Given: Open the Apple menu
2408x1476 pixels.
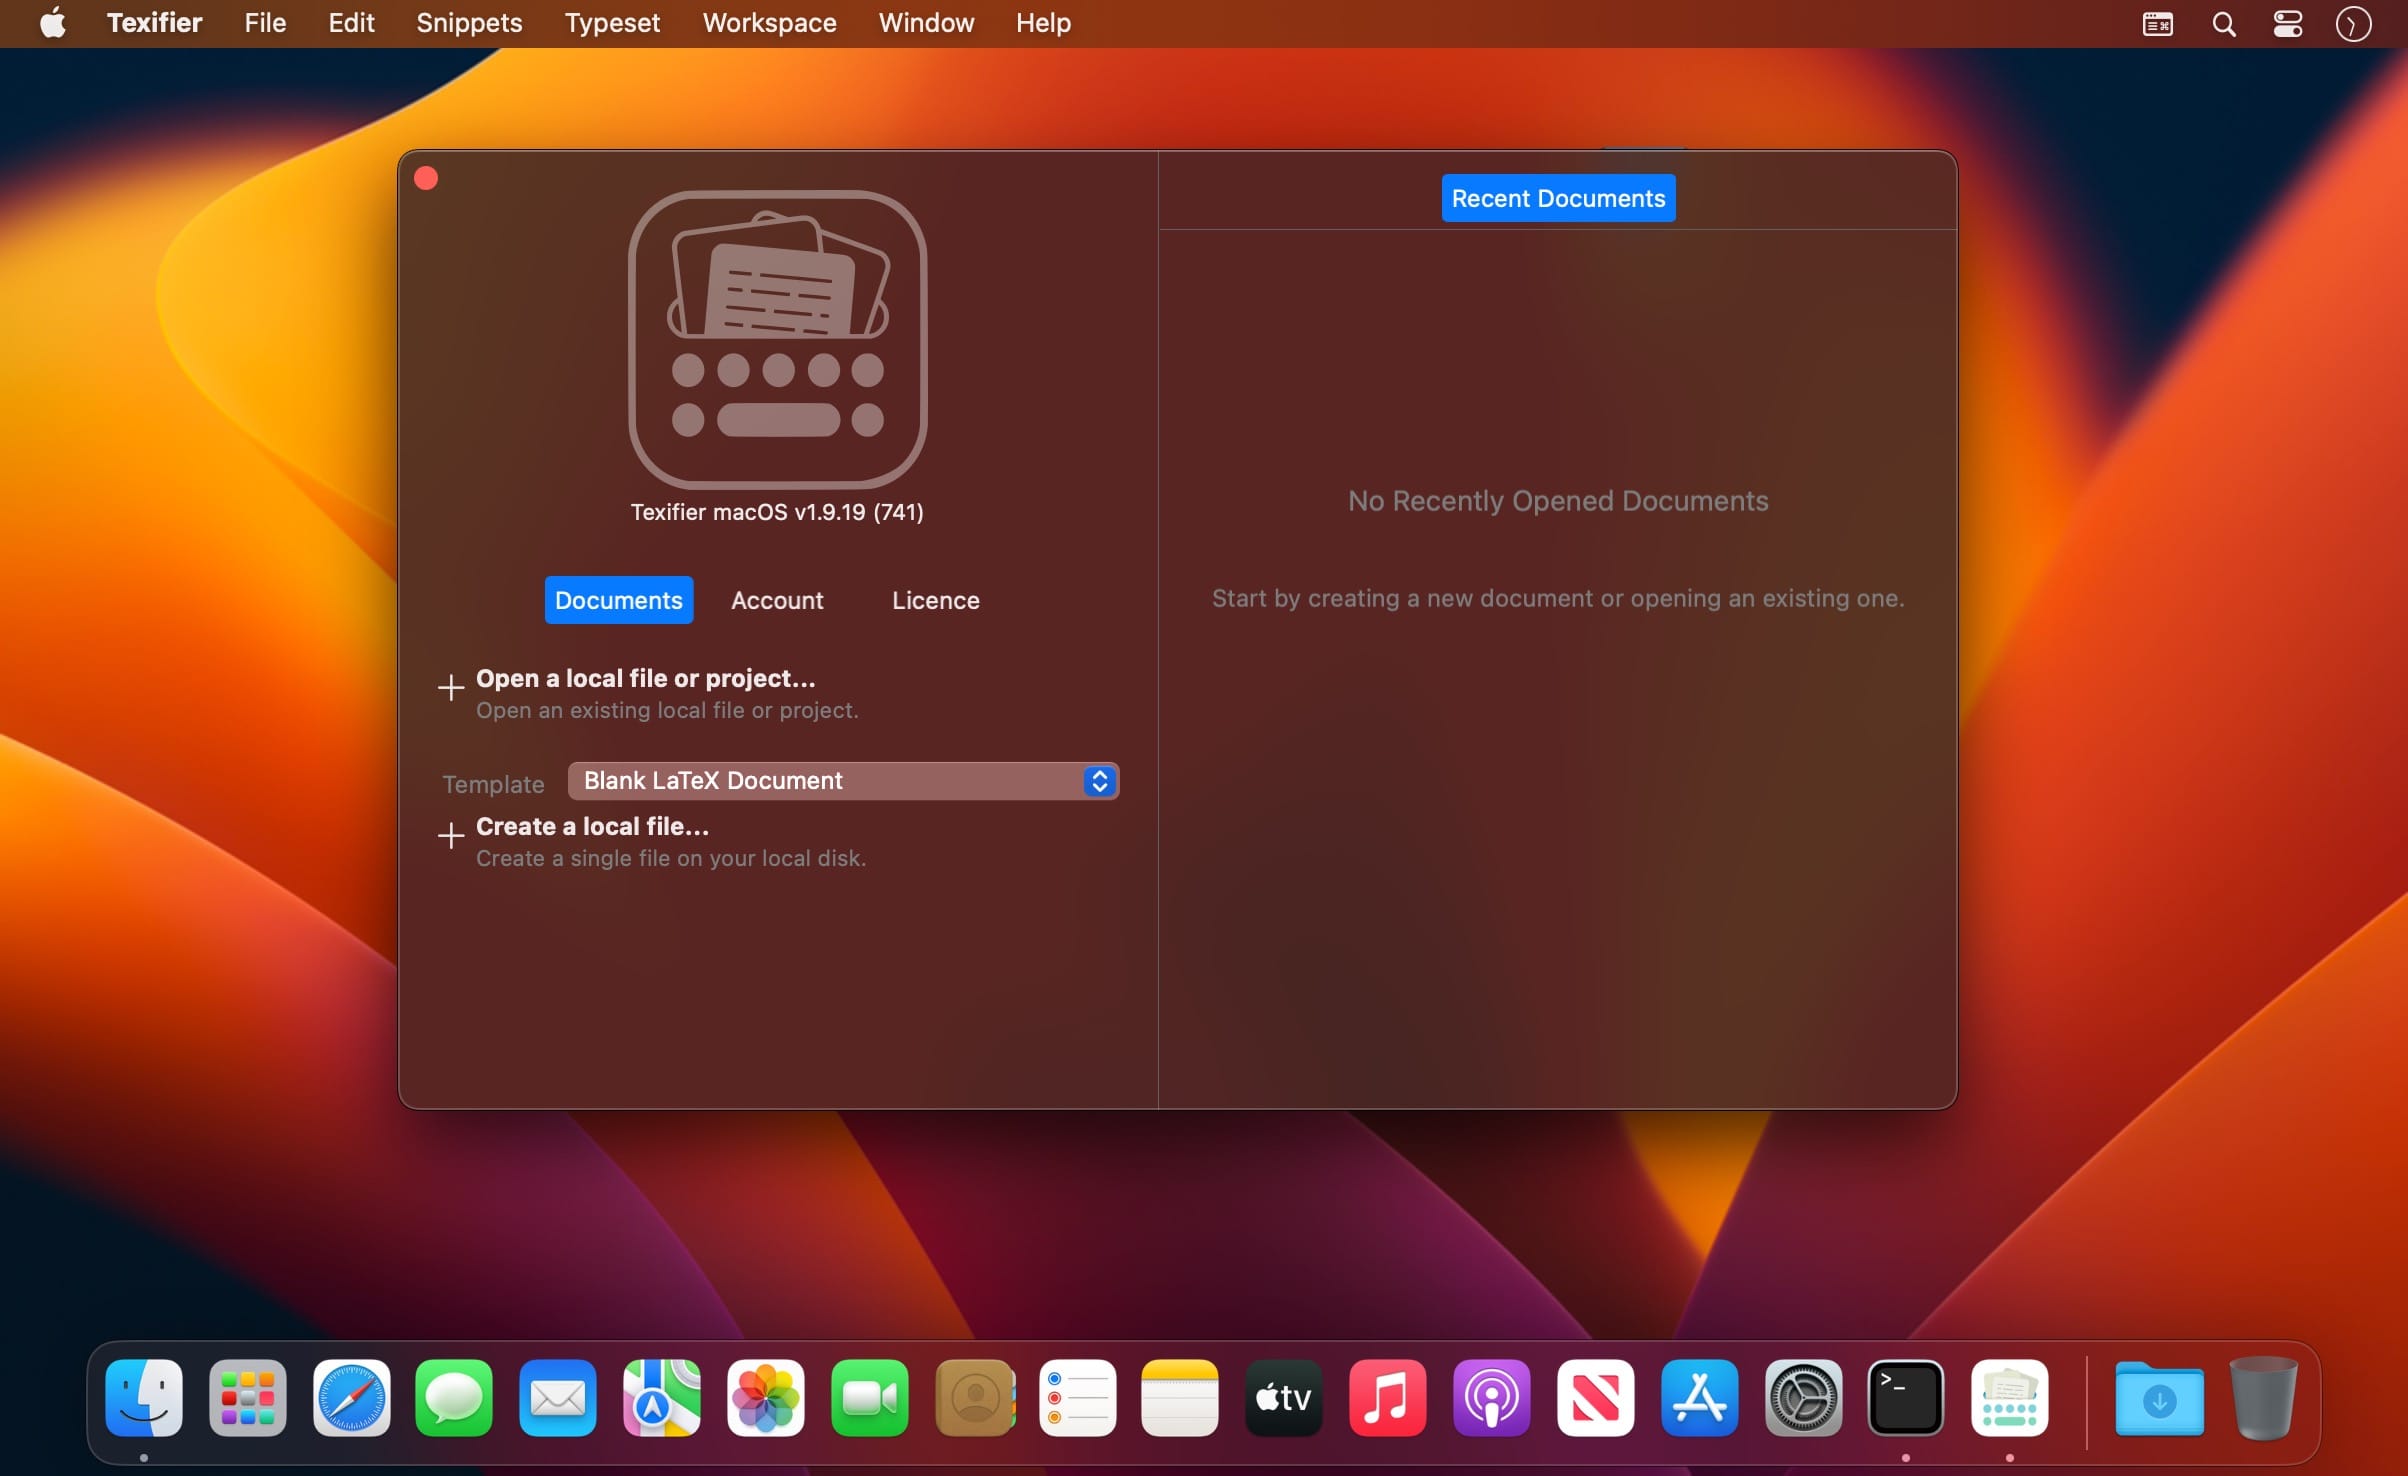Looking at the screenshot, I should pyautogui.click(x=53, y=22).
